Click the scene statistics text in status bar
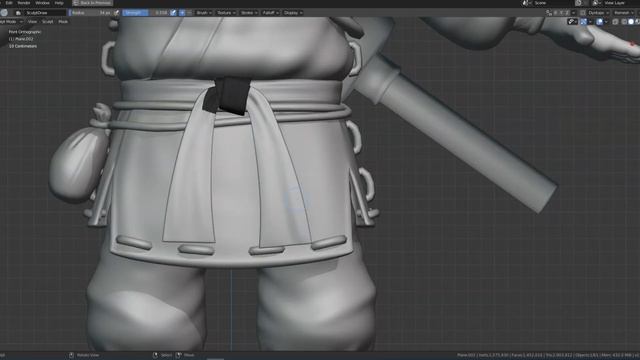Viewport: 640px width, 360px height. tap(548, 356)
